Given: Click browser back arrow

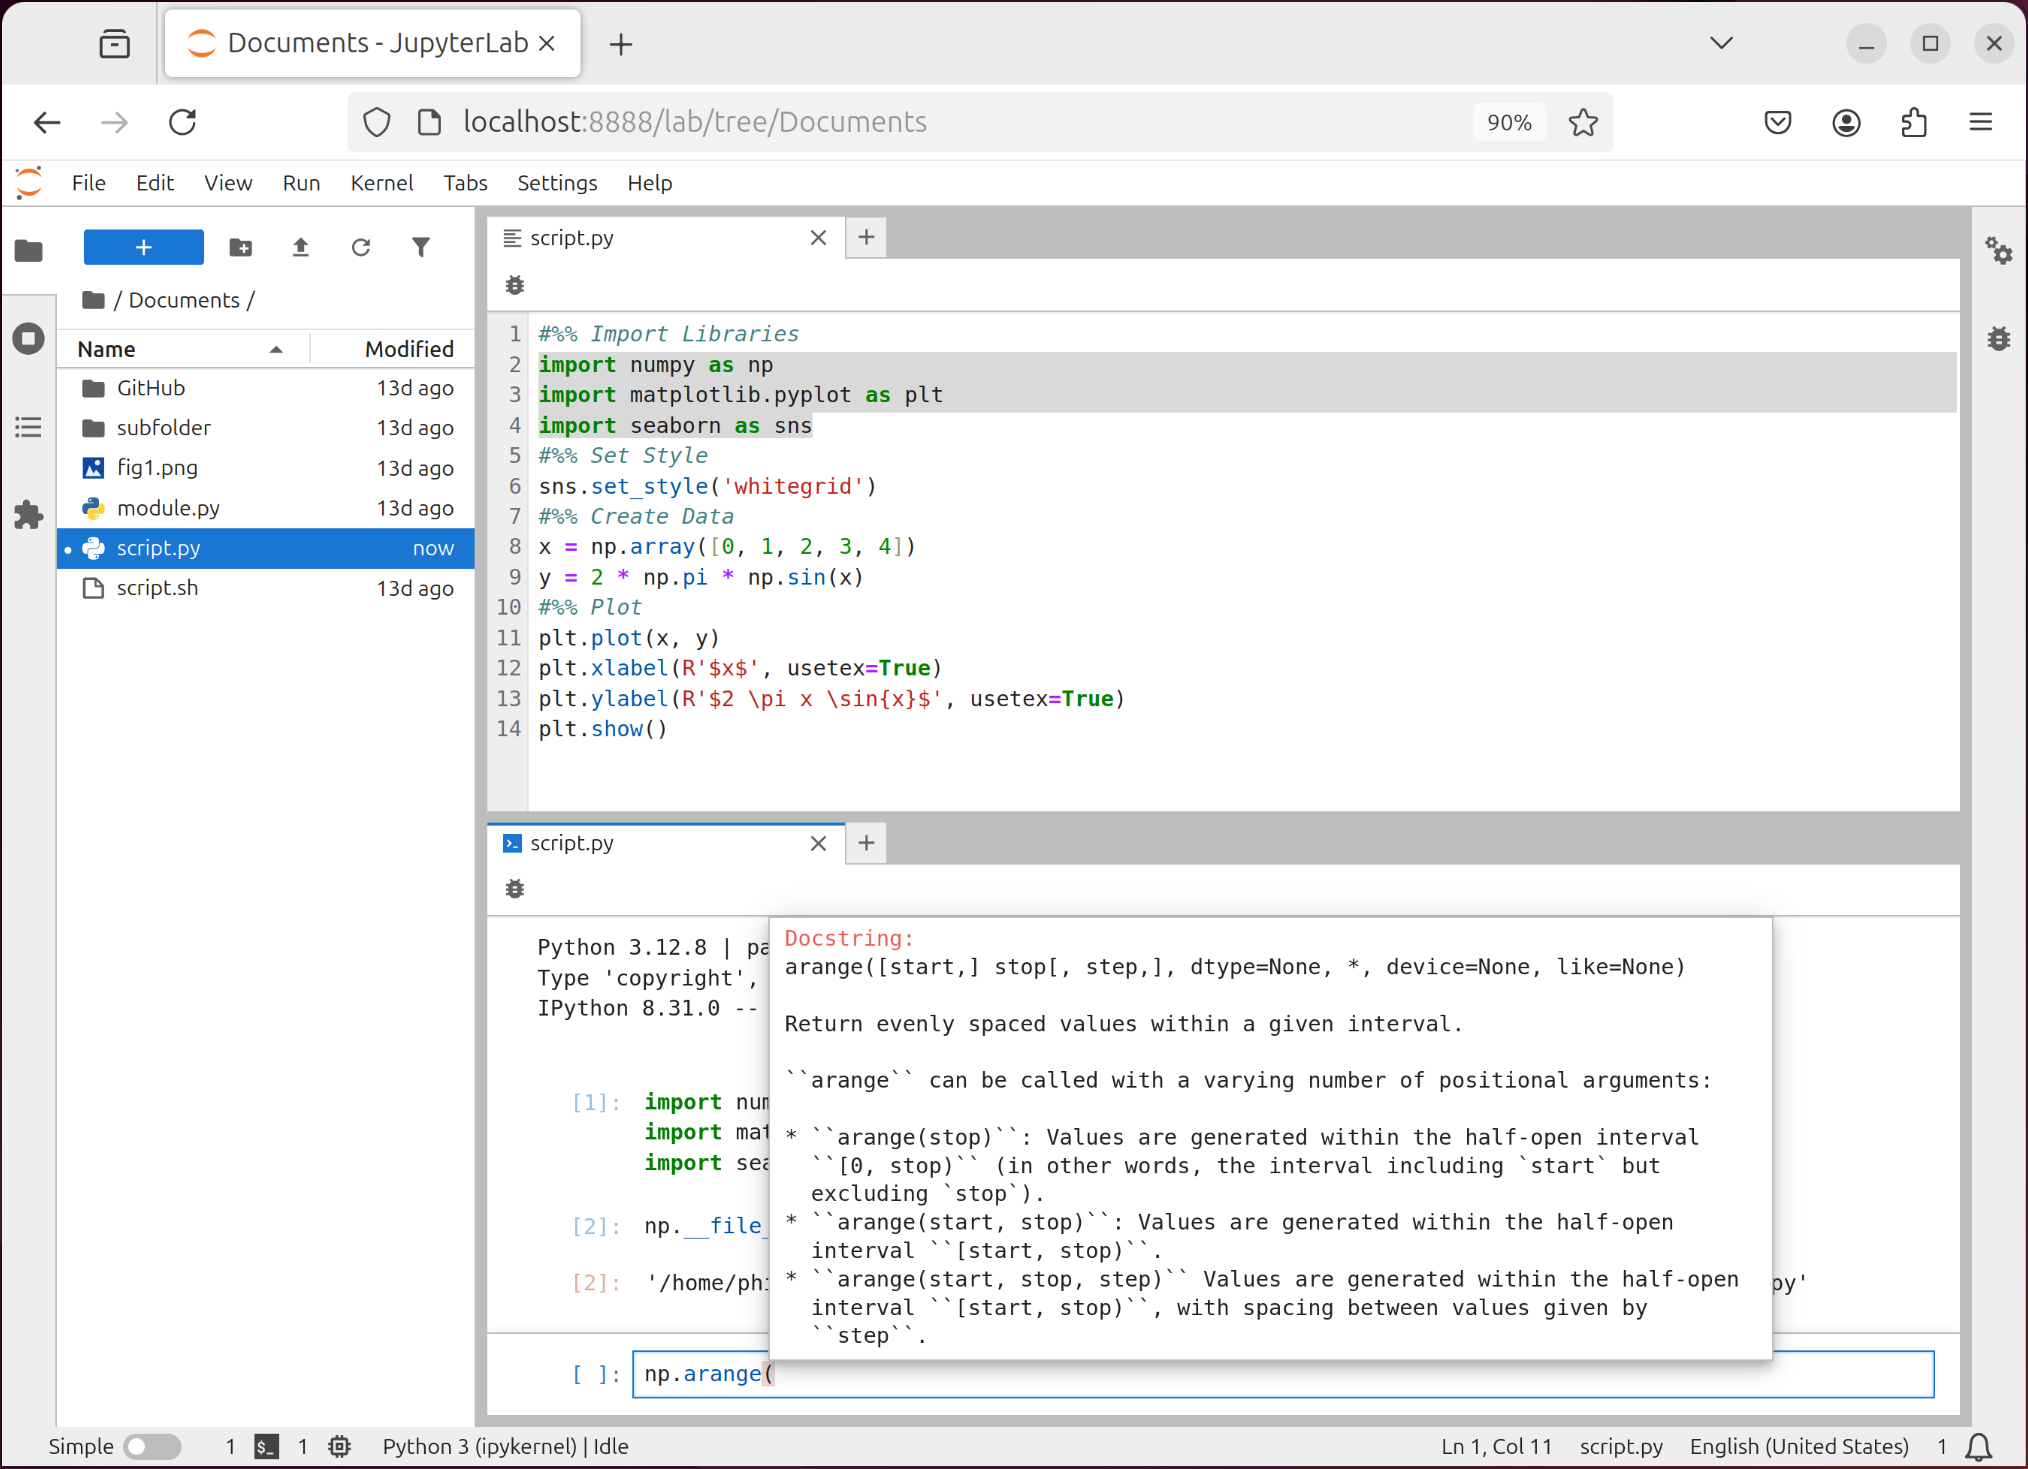Looking at the screenshot, I should click(x=47, y=122).
